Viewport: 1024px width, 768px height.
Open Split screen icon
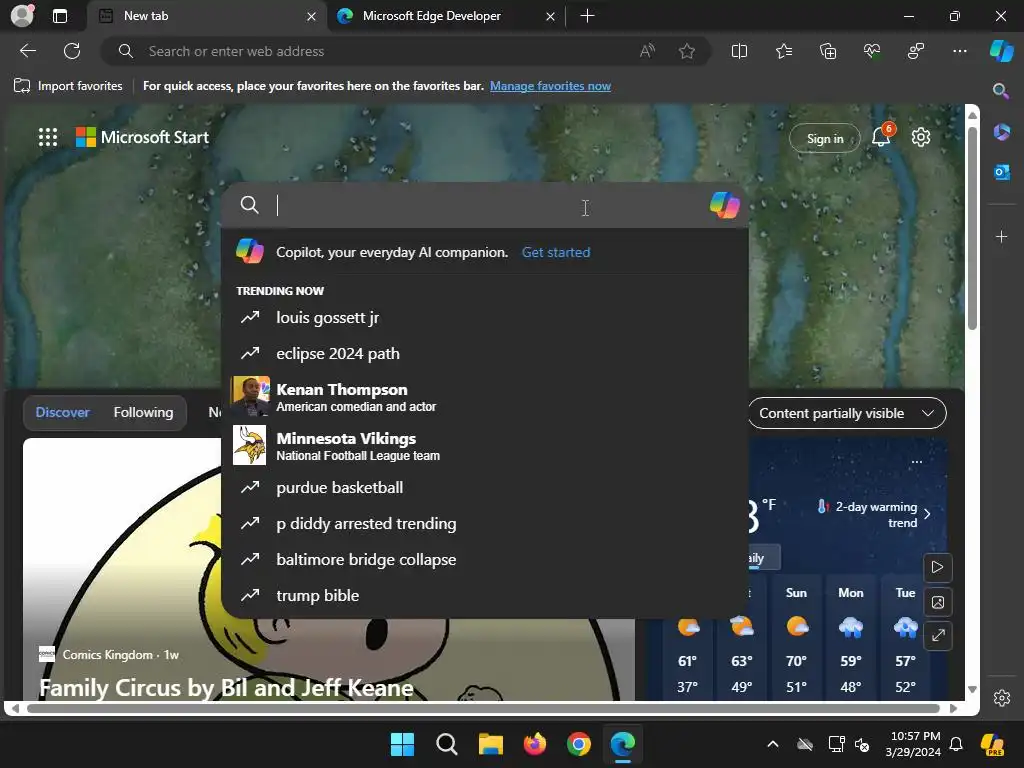(x=739, y=51)
